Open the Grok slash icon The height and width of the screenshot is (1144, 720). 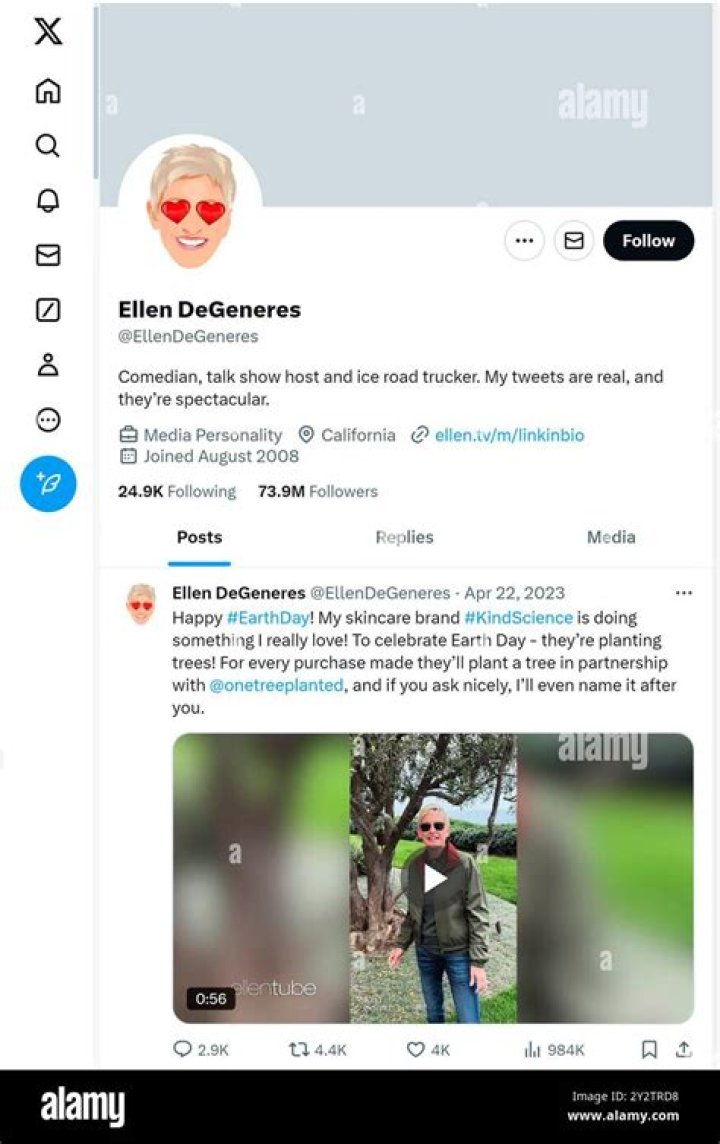pos(48,310)
